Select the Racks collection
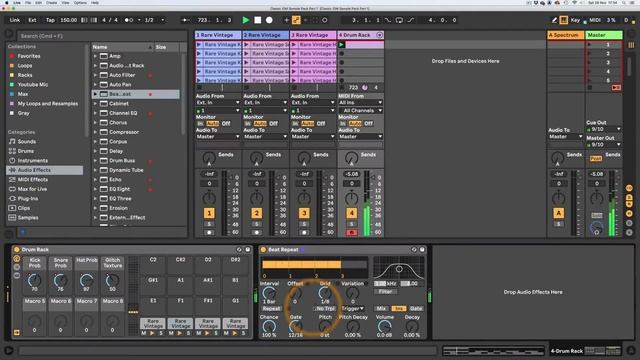This screenshot has height=360, width=640. 24,75
